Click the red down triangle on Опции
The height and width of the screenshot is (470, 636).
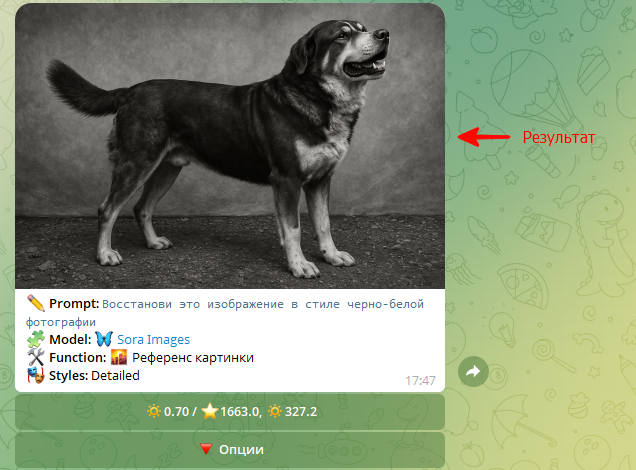pos(206,449)
